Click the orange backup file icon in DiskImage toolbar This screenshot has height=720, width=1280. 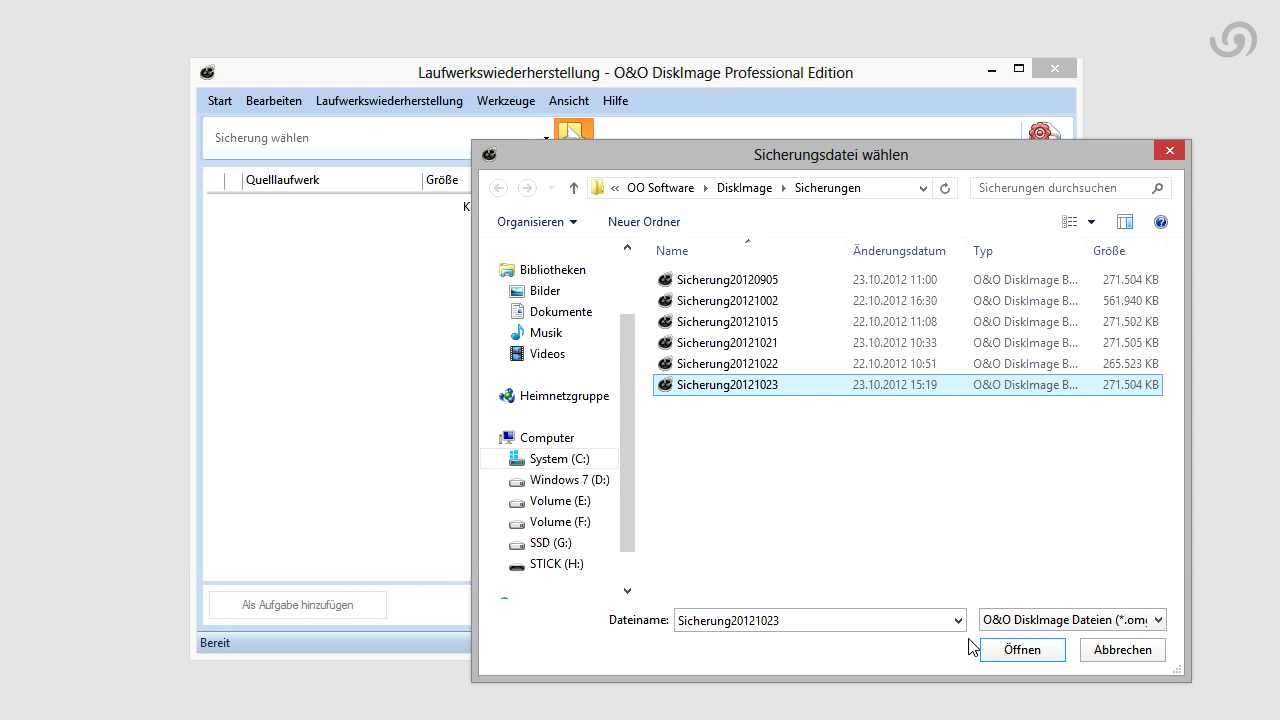point(574,130)
